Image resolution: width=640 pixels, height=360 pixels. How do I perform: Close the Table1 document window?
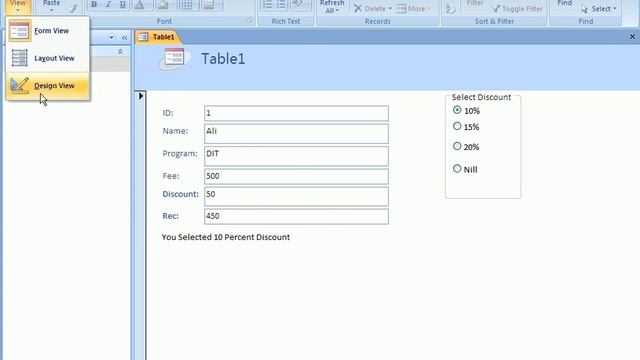click(x=632, y=37)
